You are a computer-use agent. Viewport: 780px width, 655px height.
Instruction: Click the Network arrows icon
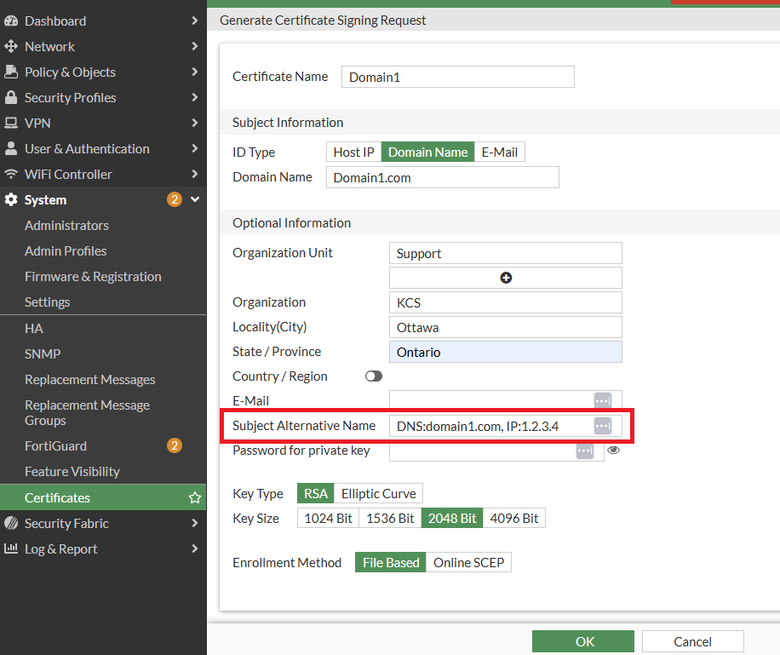click(x=11, y=46)
